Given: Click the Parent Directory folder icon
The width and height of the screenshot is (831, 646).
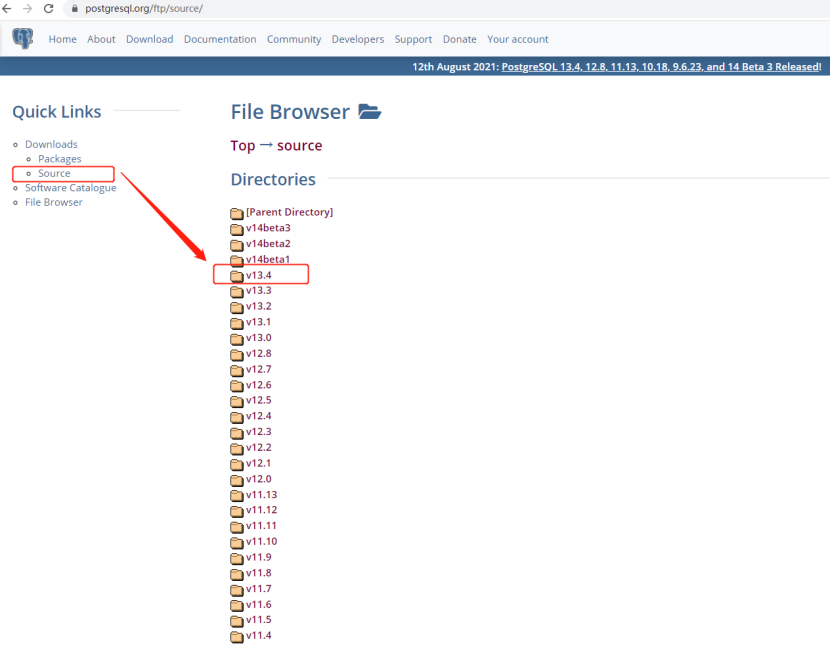Looking at the screenshot, I should 237,213.
